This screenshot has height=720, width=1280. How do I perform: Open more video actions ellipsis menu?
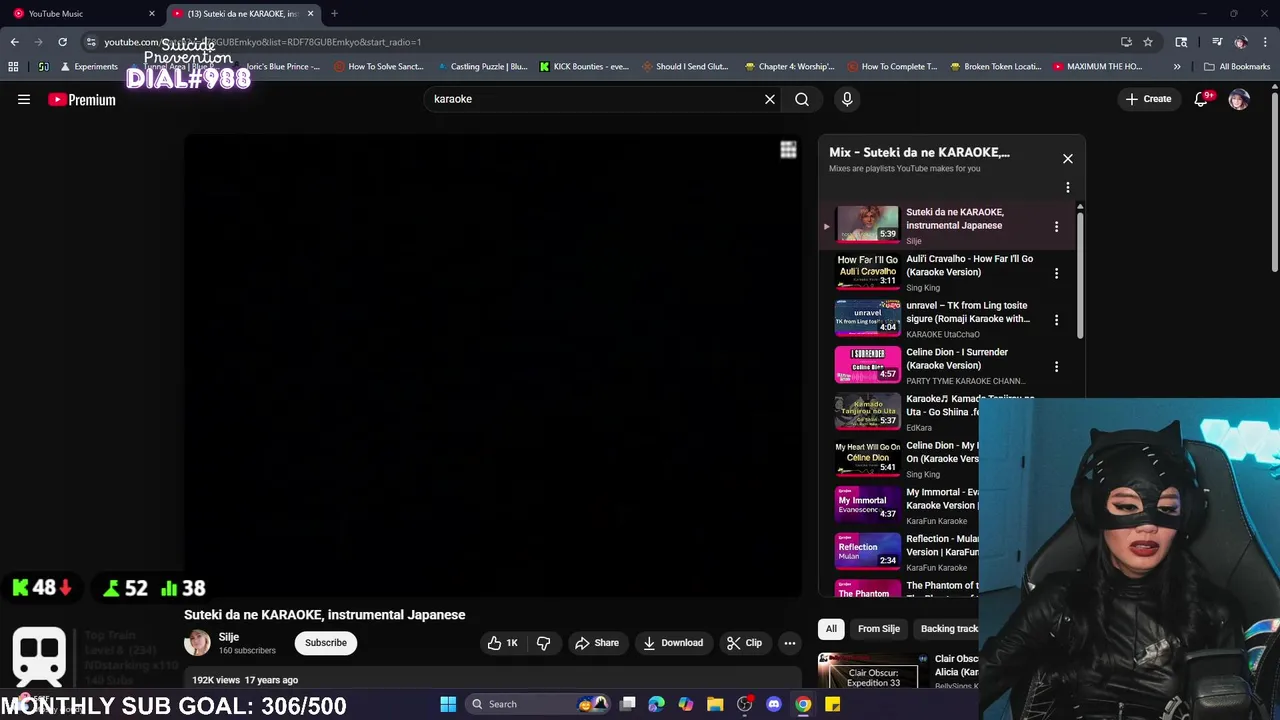790,643
